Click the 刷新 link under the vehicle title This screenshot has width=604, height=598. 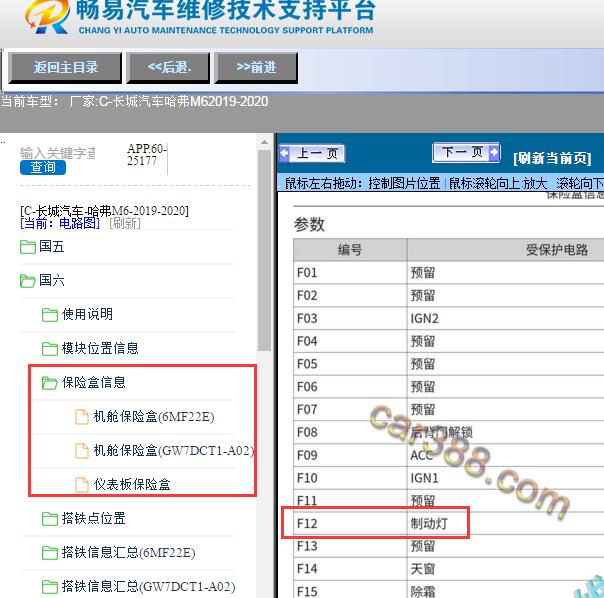125,223
